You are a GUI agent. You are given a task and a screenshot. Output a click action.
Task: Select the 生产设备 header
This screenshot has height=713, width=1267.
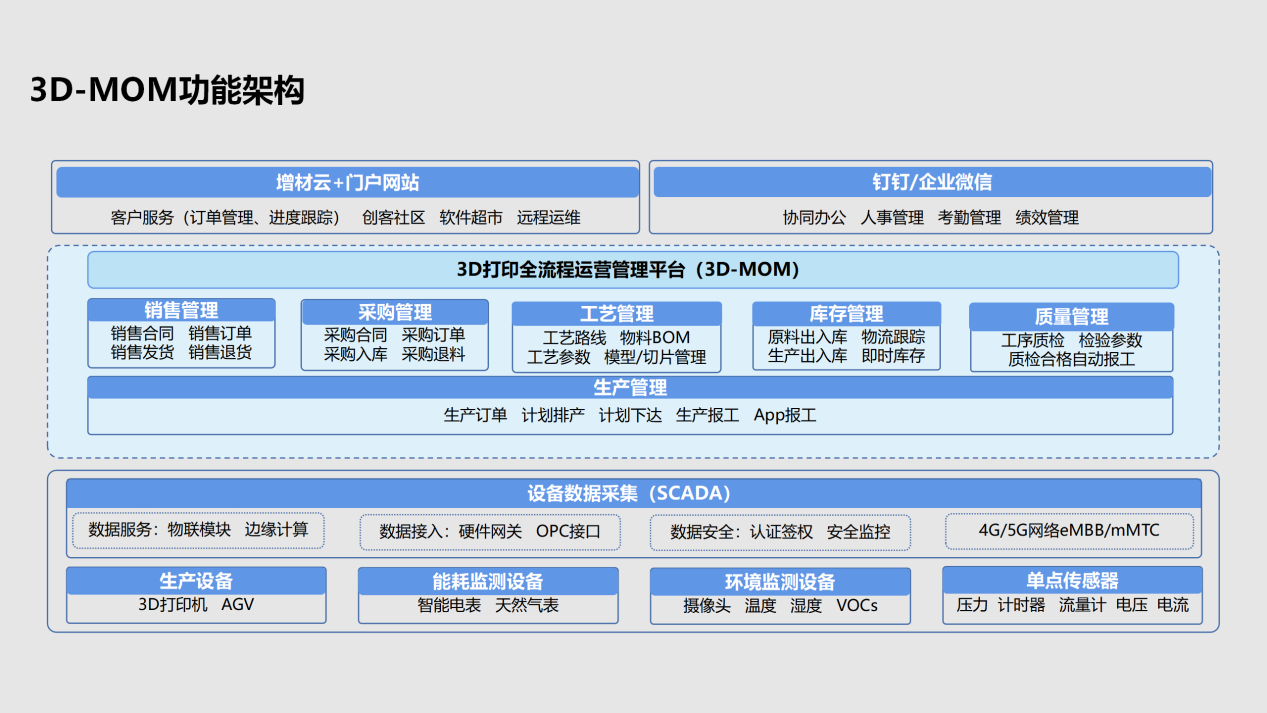(x=196, y=581)
